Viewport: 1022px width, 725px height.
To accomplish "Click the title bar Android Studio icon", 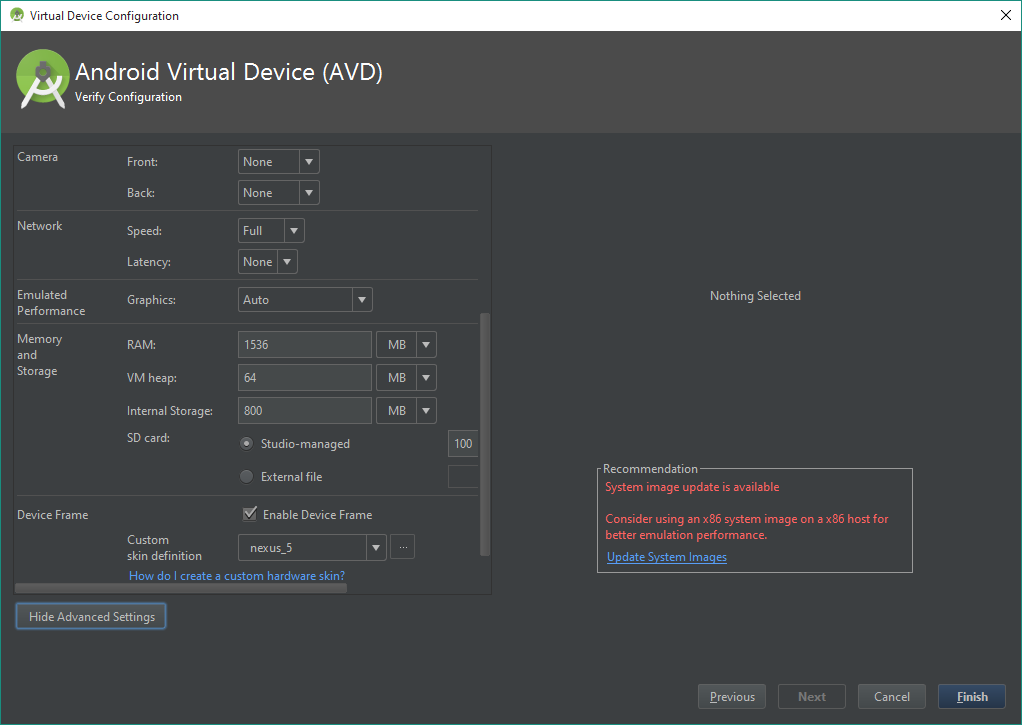I will (x=17, y=15).
